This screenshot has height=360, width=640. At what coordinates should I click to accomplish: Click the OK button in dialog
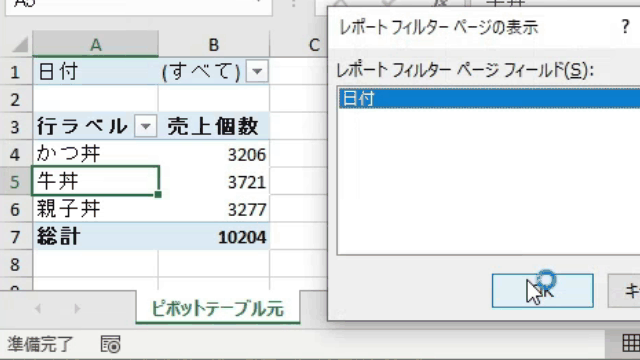pyautogui.click(x=542, y=291)
